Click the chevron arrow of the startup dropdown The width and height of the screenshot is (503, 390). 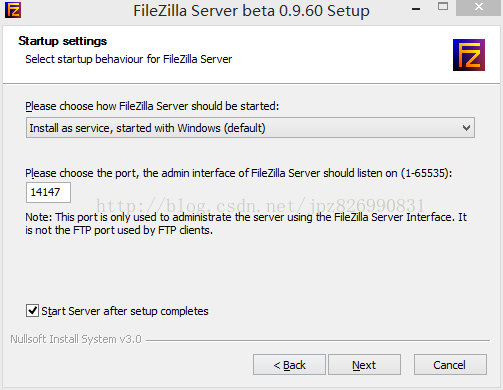(466, 128)
